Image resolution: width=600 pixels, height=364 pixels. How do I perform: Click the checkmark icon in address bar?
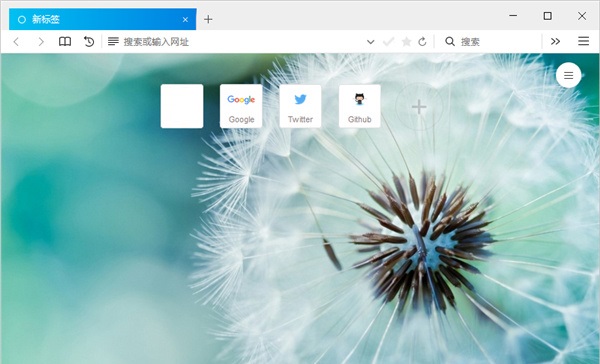pyautogui.click(x=388, y=41)
